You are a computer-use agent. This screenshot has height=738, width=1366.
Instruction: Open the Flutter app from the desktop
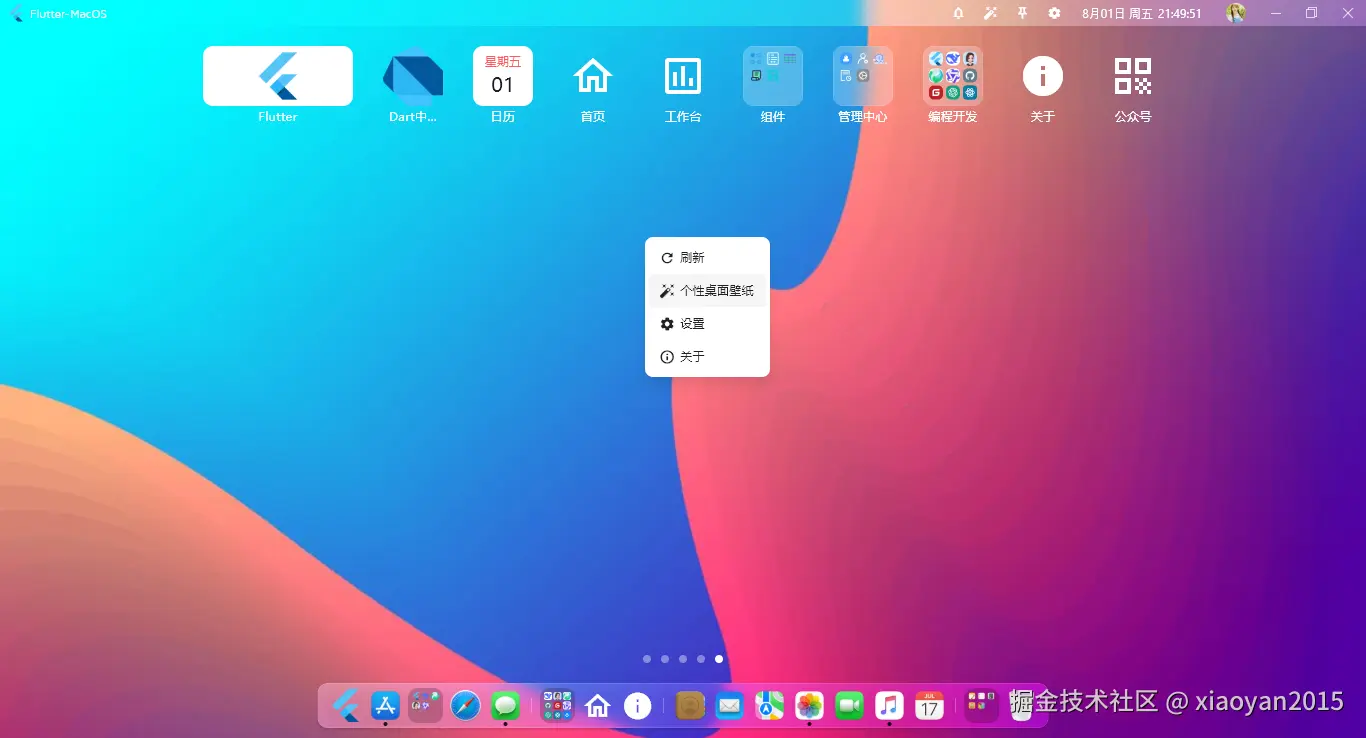(x=277, y=76)
